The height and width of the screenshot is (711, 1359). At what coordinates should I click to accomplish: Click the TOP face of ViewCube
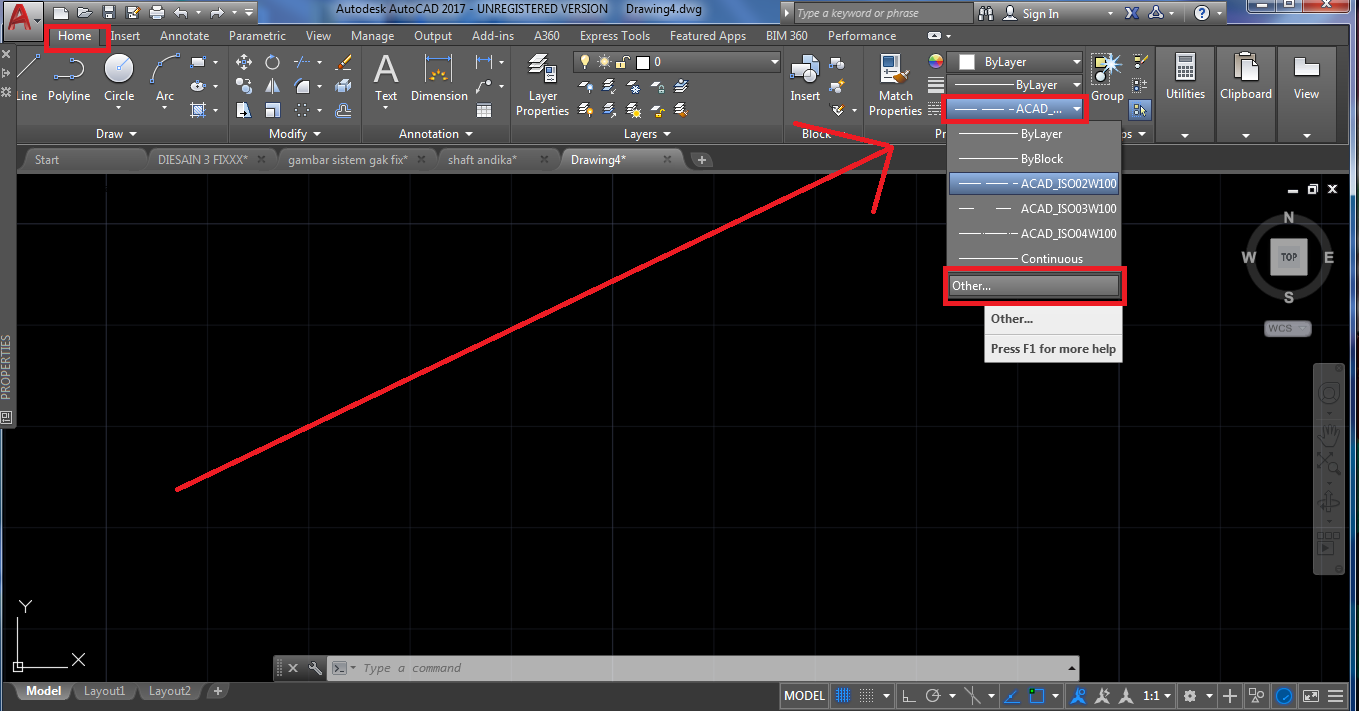[x=1288, y=257]
